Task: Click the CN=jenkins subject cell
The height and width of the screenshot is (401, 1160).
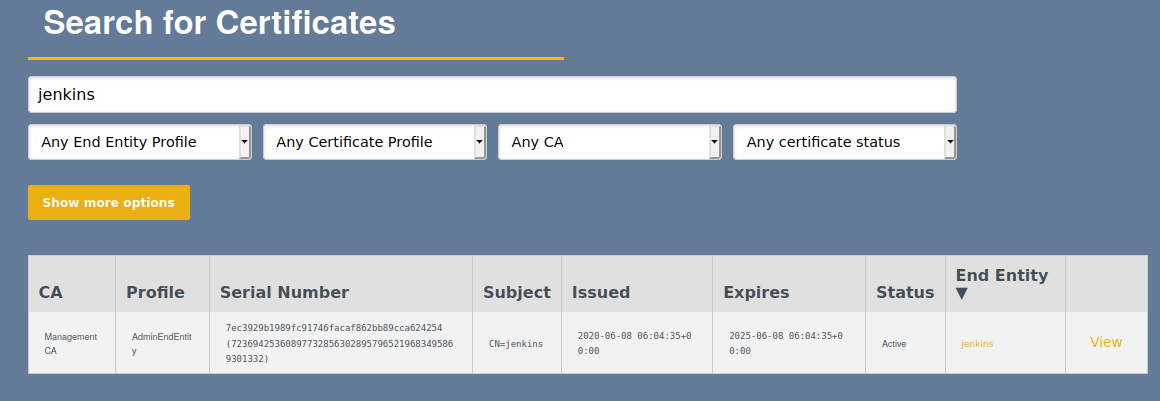Action: click(516, 344)
